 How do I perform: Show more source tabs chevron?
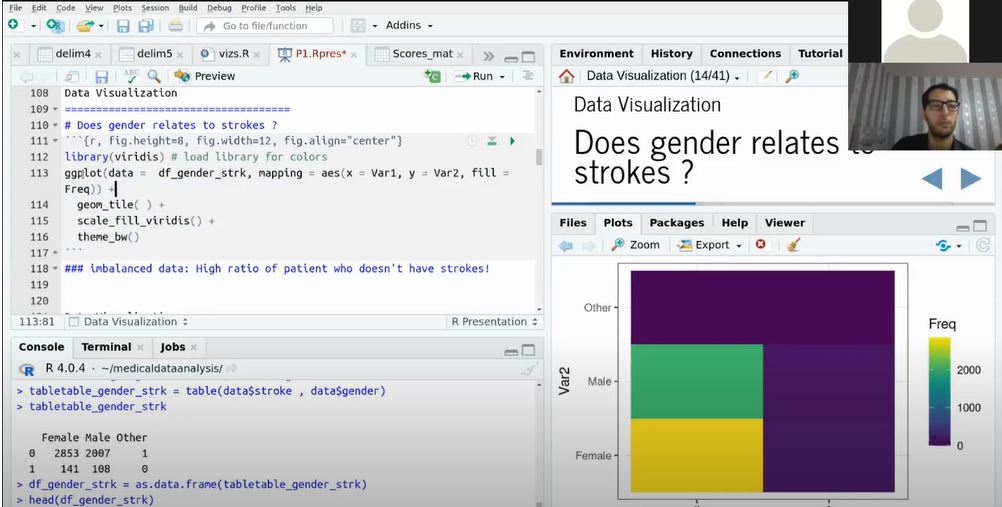(x=488, y=56)
